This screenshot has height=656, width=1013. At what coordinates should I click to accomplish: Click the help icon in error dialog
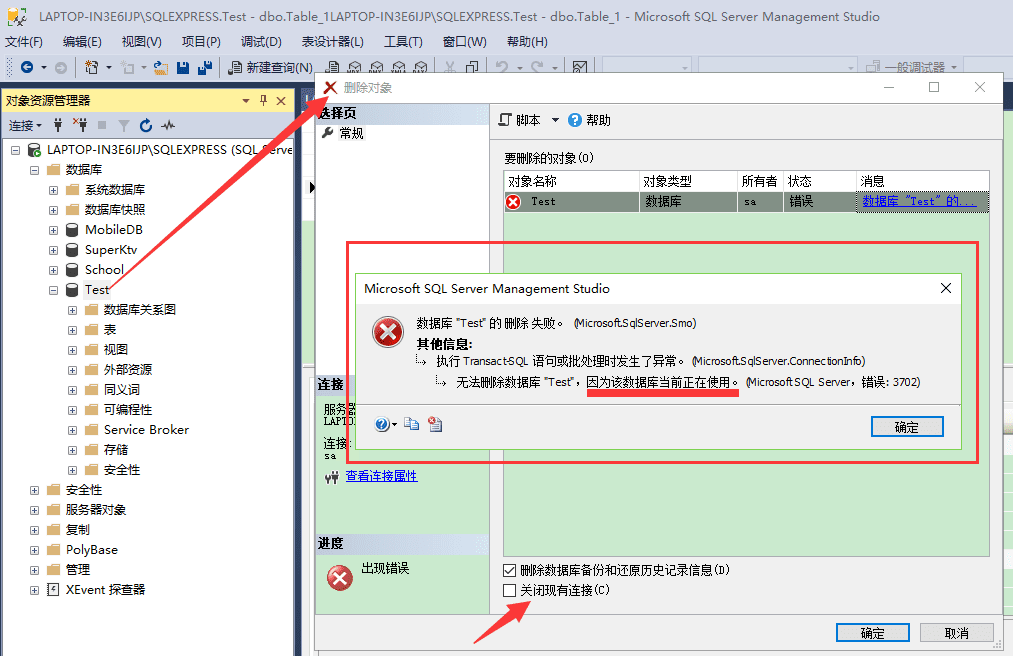coord(382,425)
